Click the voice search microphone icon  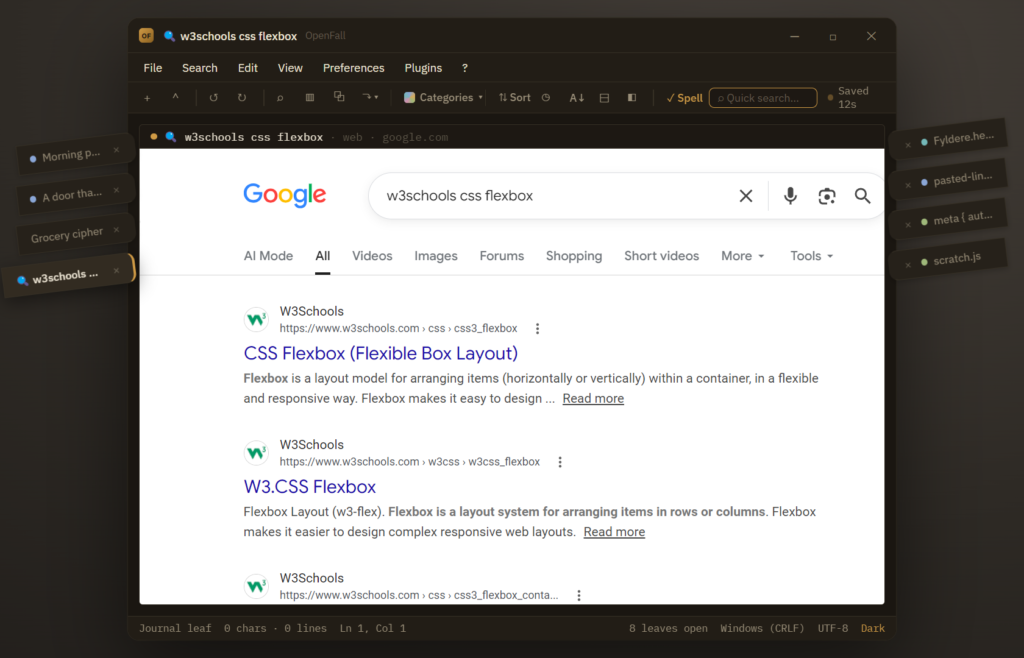tap(790, 196)
